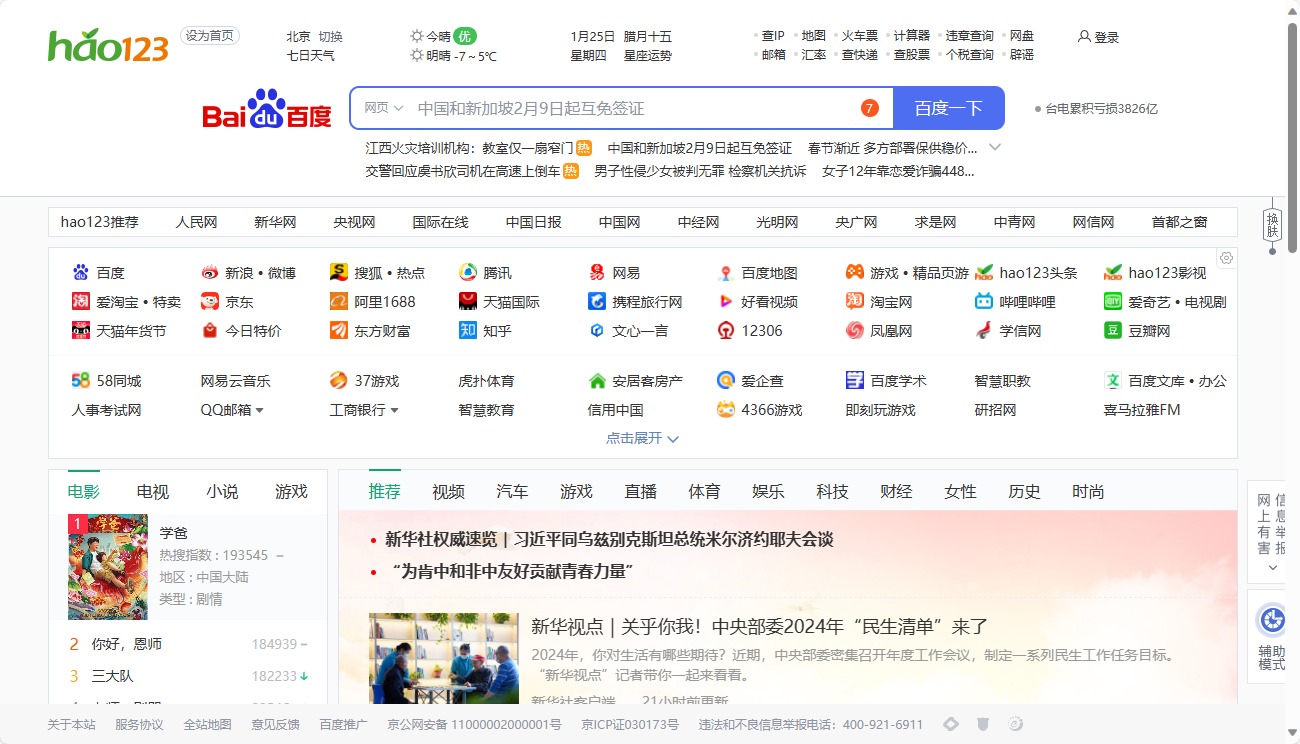Viewport: 1300px width, 744px height.
Task: Open the hao123 logo homepage link
Action: 108,46
